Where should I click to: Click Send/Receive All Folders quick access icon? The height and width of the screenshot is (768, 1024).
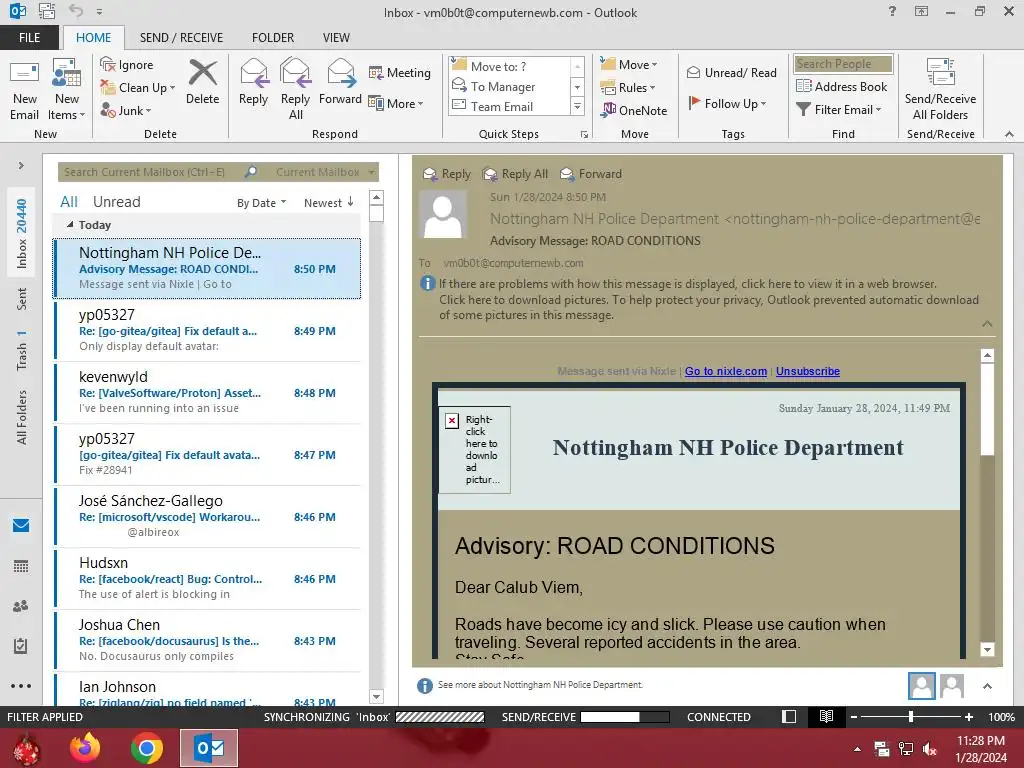(46, 11)
